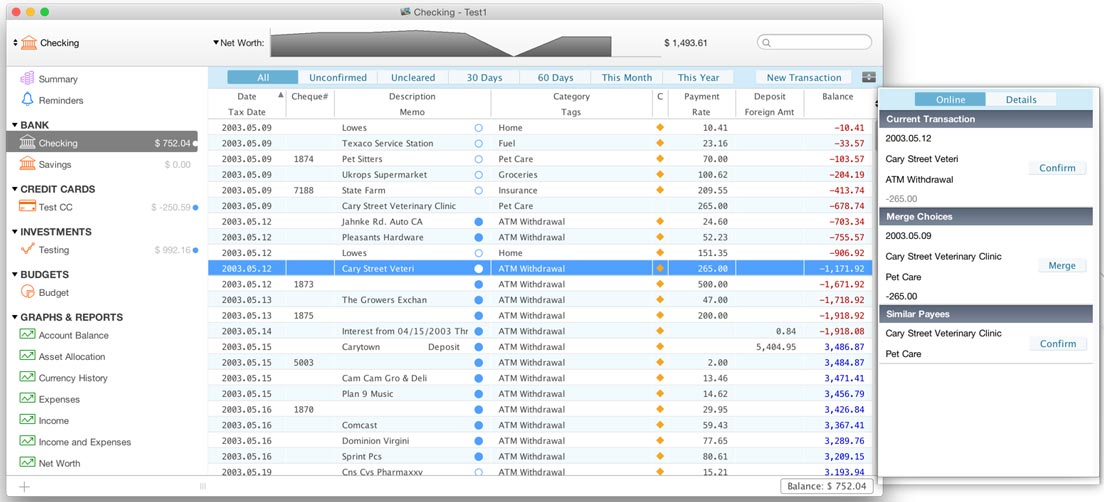Open the Net Worth graph dropdown arrow
This screenshot has width=1104, height=502.
(216, 43)
